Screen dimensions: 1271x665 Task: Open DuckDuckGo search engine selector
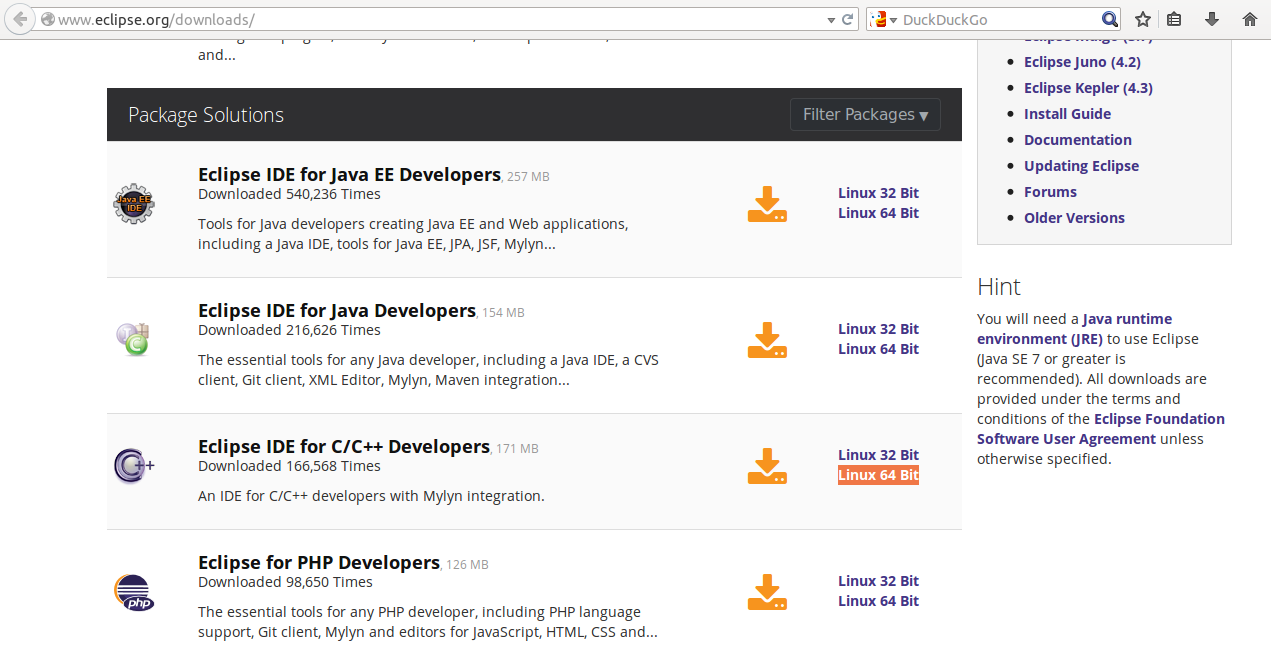click(885, 19)
